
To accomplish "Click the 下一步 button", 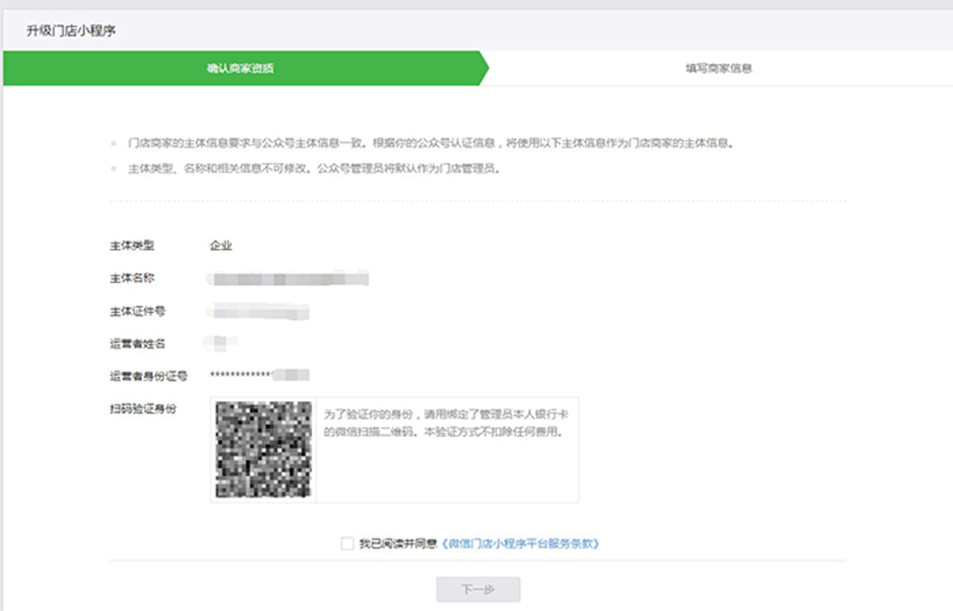I will click(478, 589).
